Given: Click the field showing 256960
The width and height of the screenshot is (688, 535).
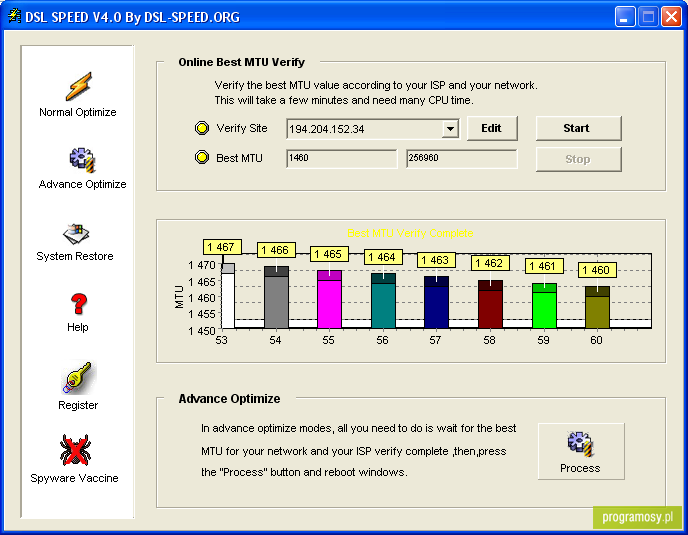Looking at the screenshot, I should (x=462, y=158).
